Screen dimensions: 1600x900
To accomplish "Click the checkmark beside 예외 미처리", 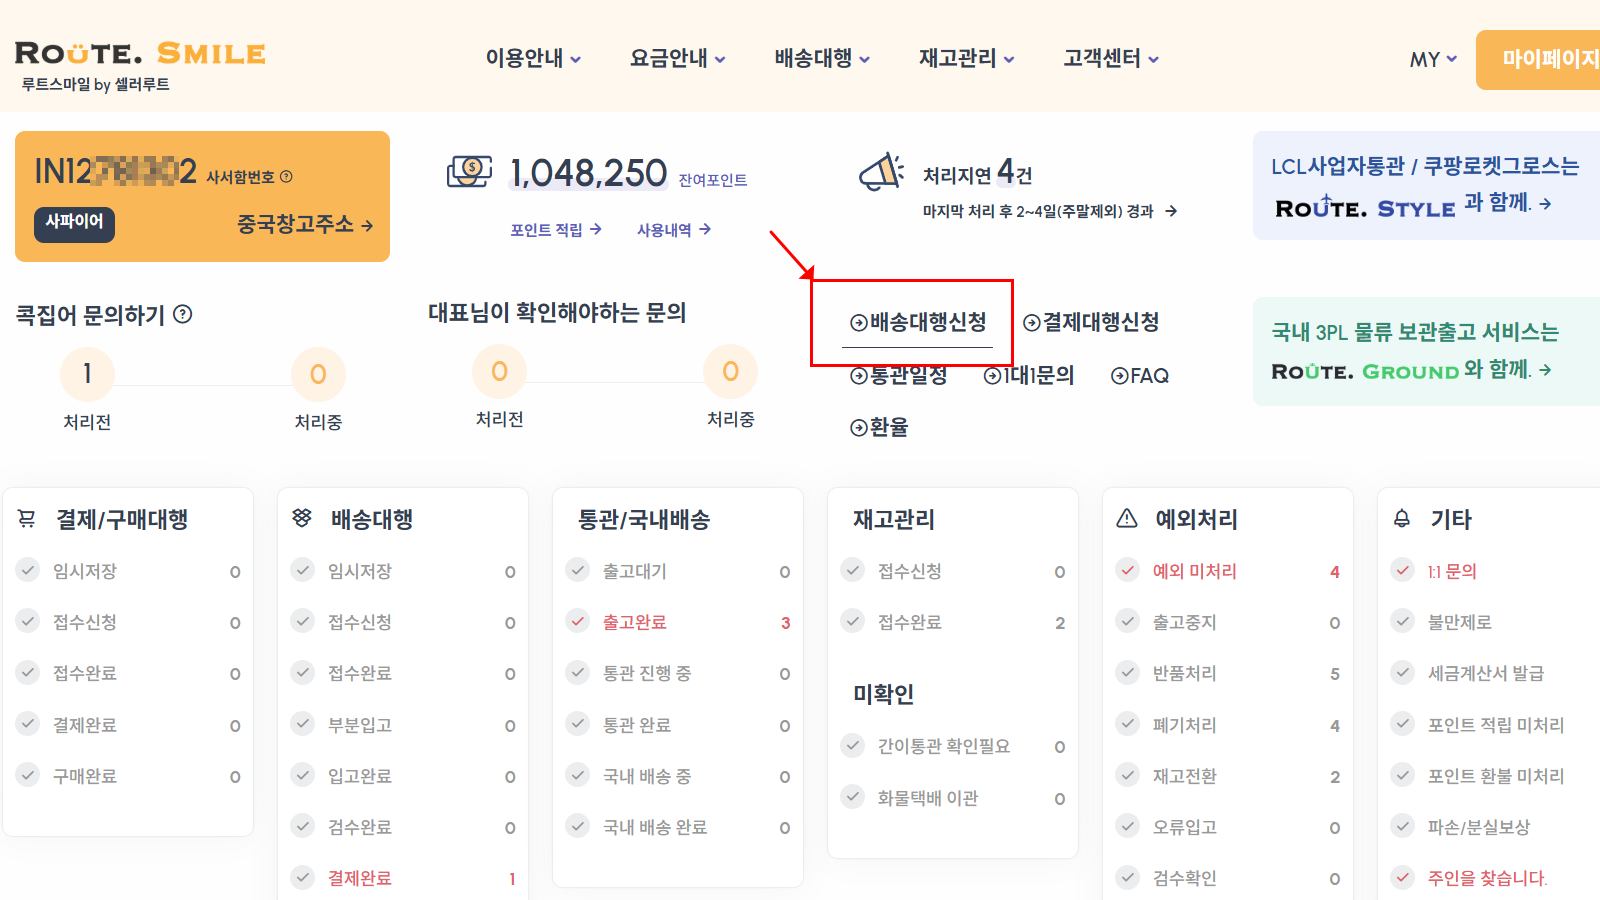I will pyautogui.click(x=1128, y=571).
